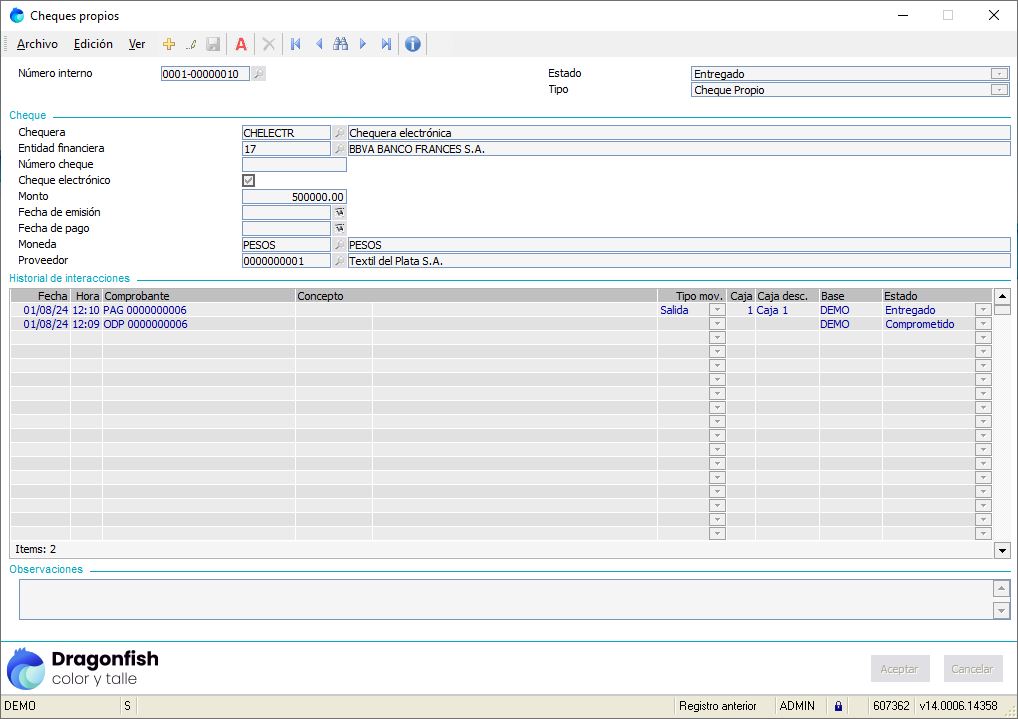Select the ODP 0000000006 comprobante cell
The height and width of the screenshot is (719, 1018).
[199, 324]
